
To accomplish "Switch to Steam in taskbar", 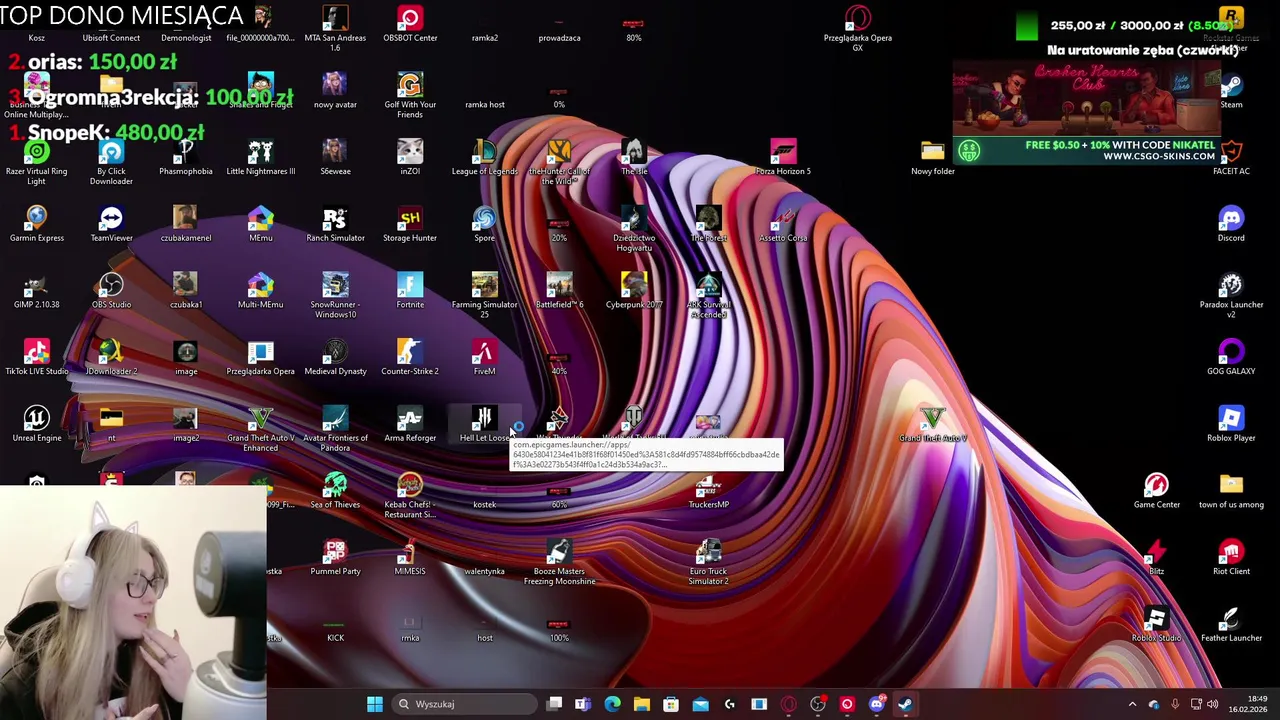I will [x=905, y=704].
